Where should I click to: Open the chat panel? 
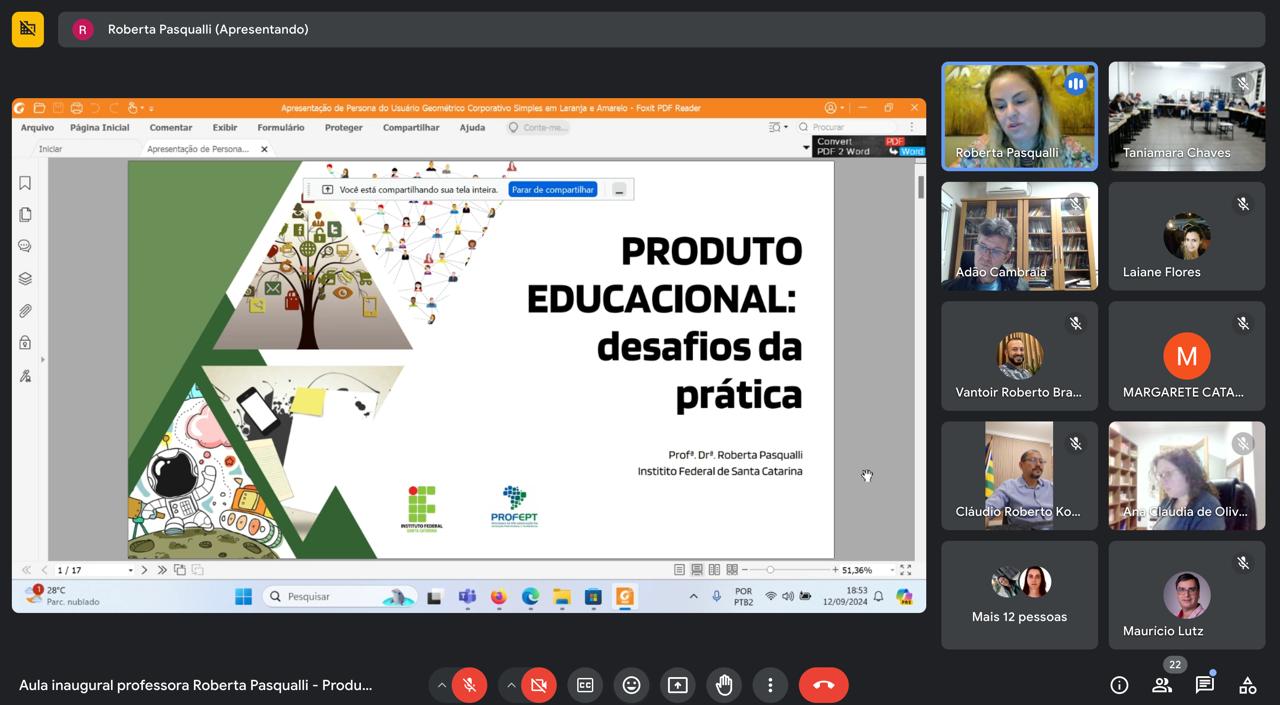tap(1205, 685)
